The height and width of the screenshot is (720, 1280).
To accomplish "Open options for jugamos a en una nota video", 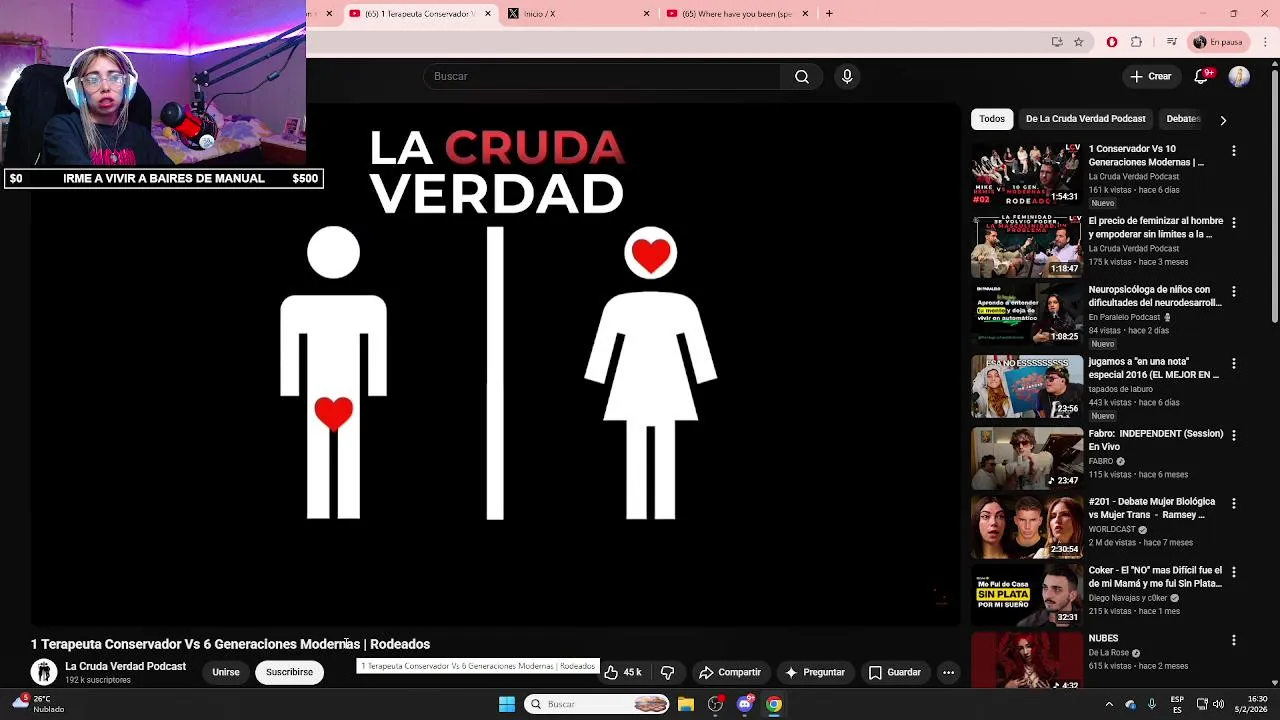I will pos(1233,364).
